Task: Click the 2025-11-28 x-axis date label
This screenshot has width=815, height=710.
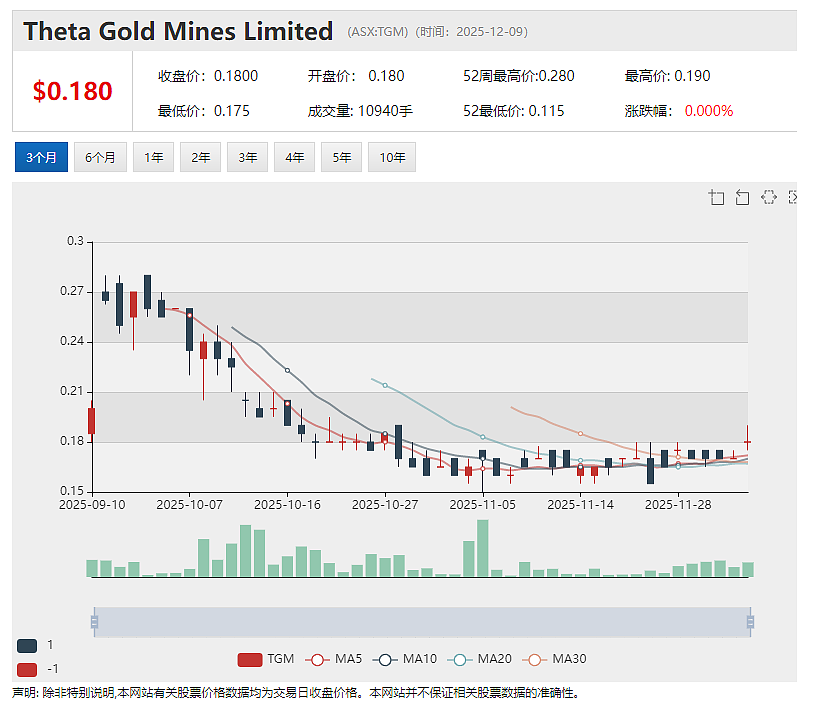Action: [678, 505]
